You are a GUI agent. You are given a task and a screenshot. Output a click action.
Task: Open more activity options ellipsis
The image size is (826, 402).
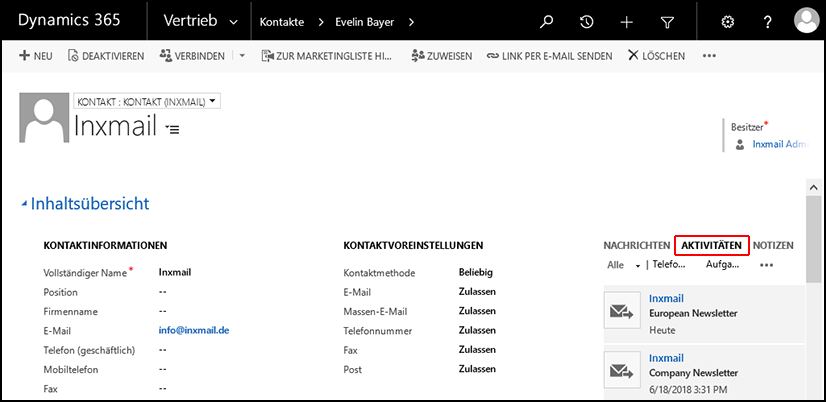tap(766, 266)
